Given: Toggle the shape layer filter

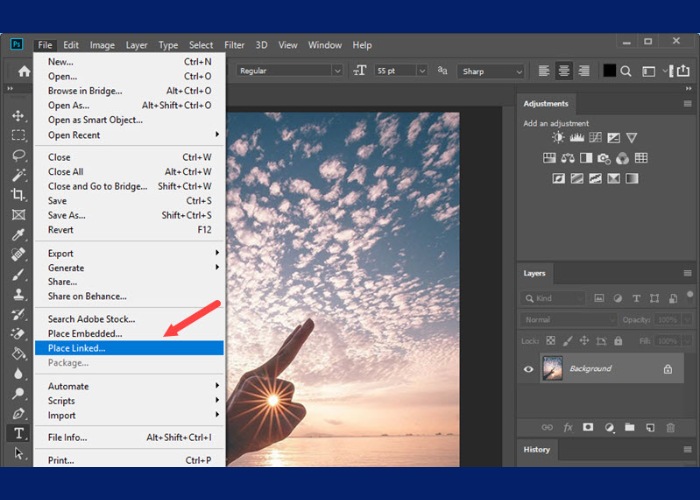Looking at the screenshot, I should click(x=654, y=298).
